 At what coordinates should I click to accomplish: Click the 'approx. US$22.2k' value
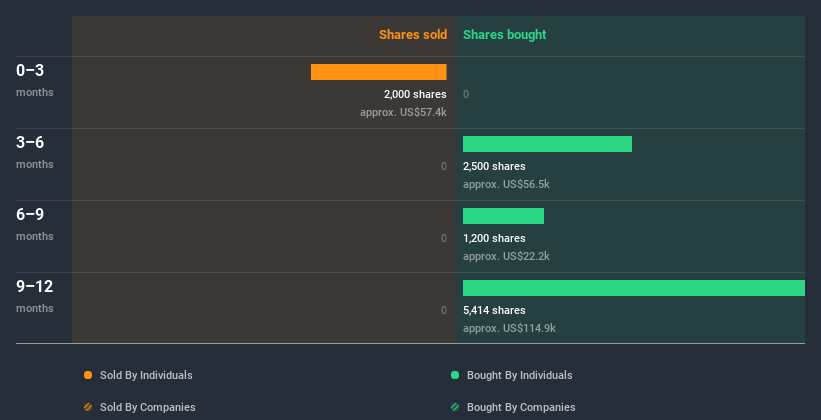pos(506,257)
